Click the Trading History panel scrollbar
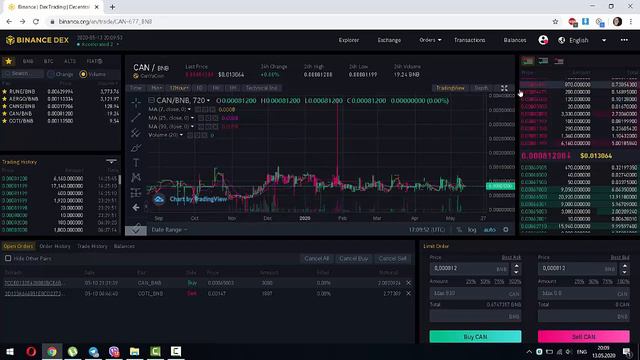This screenshot has height=360, width=640. tap(120, 180)
